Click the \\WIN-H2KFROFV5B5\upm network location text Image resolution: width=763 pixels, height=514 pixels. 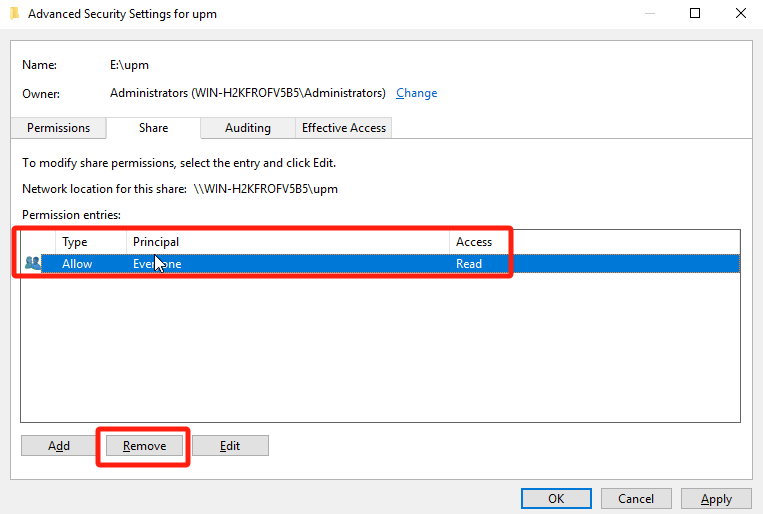coord(266,189)
